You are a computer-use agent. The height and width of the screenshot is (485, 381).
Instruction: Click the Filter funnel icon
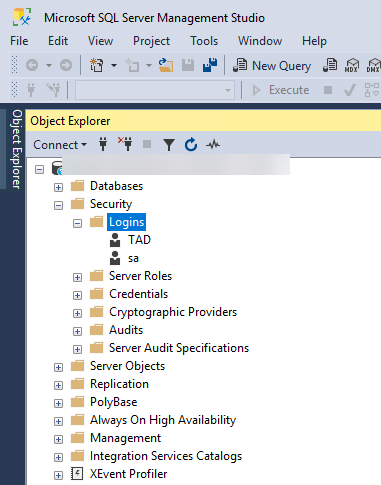pos(169,145)
